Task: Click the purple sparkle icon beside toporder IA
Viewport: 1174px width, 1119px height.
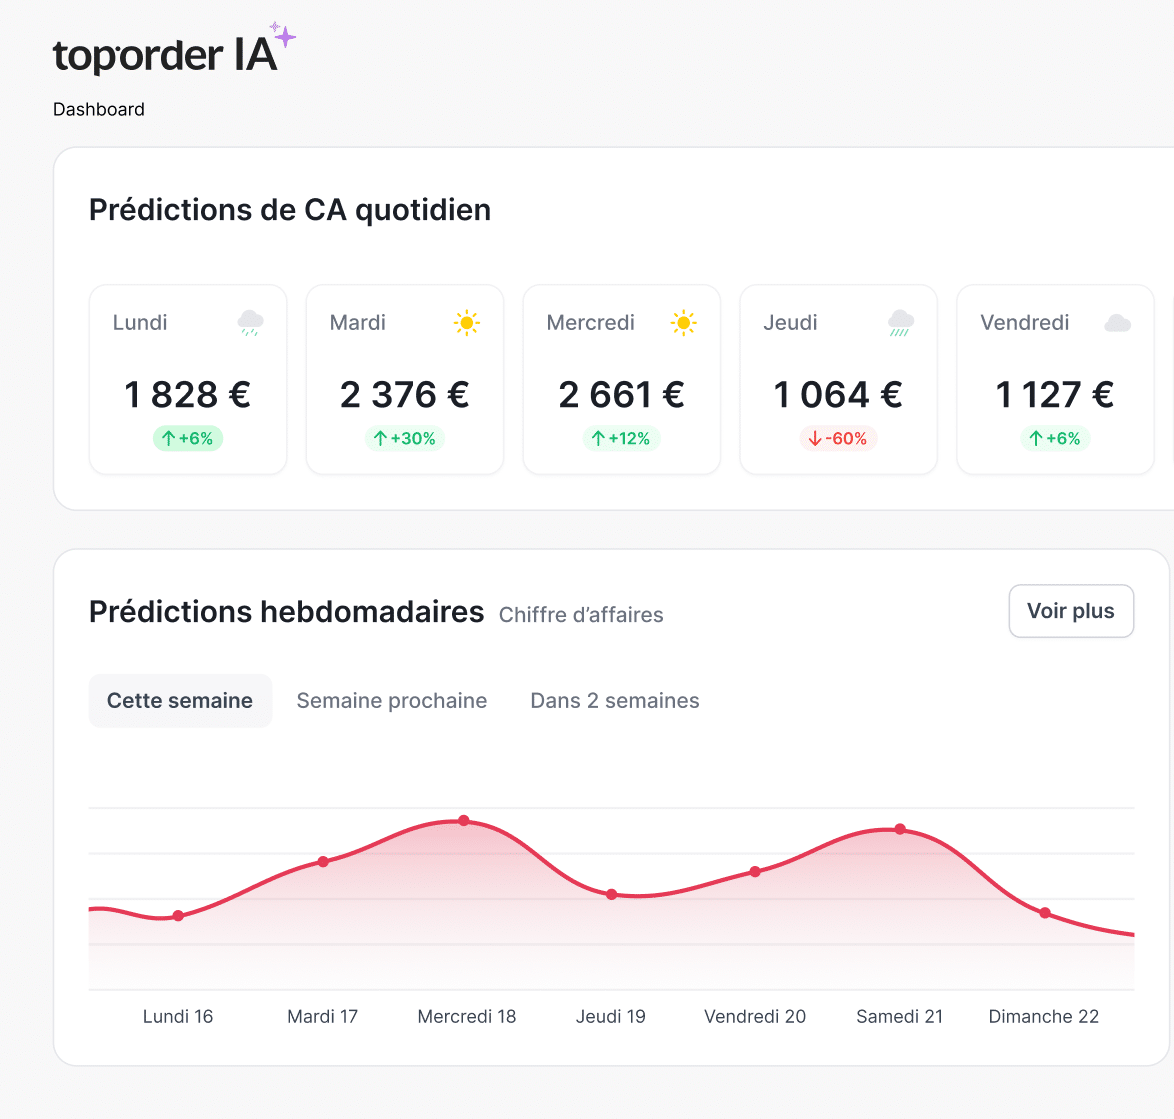Action: tap(283, 36)
